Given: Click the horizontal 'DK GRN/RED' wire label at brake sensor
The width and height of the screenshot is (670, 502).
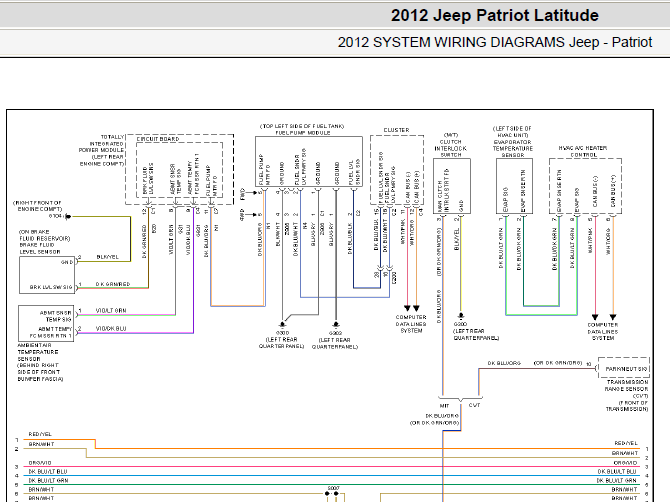Looking at the screenshot, I should pyautogui.click(x=113, y=284).
